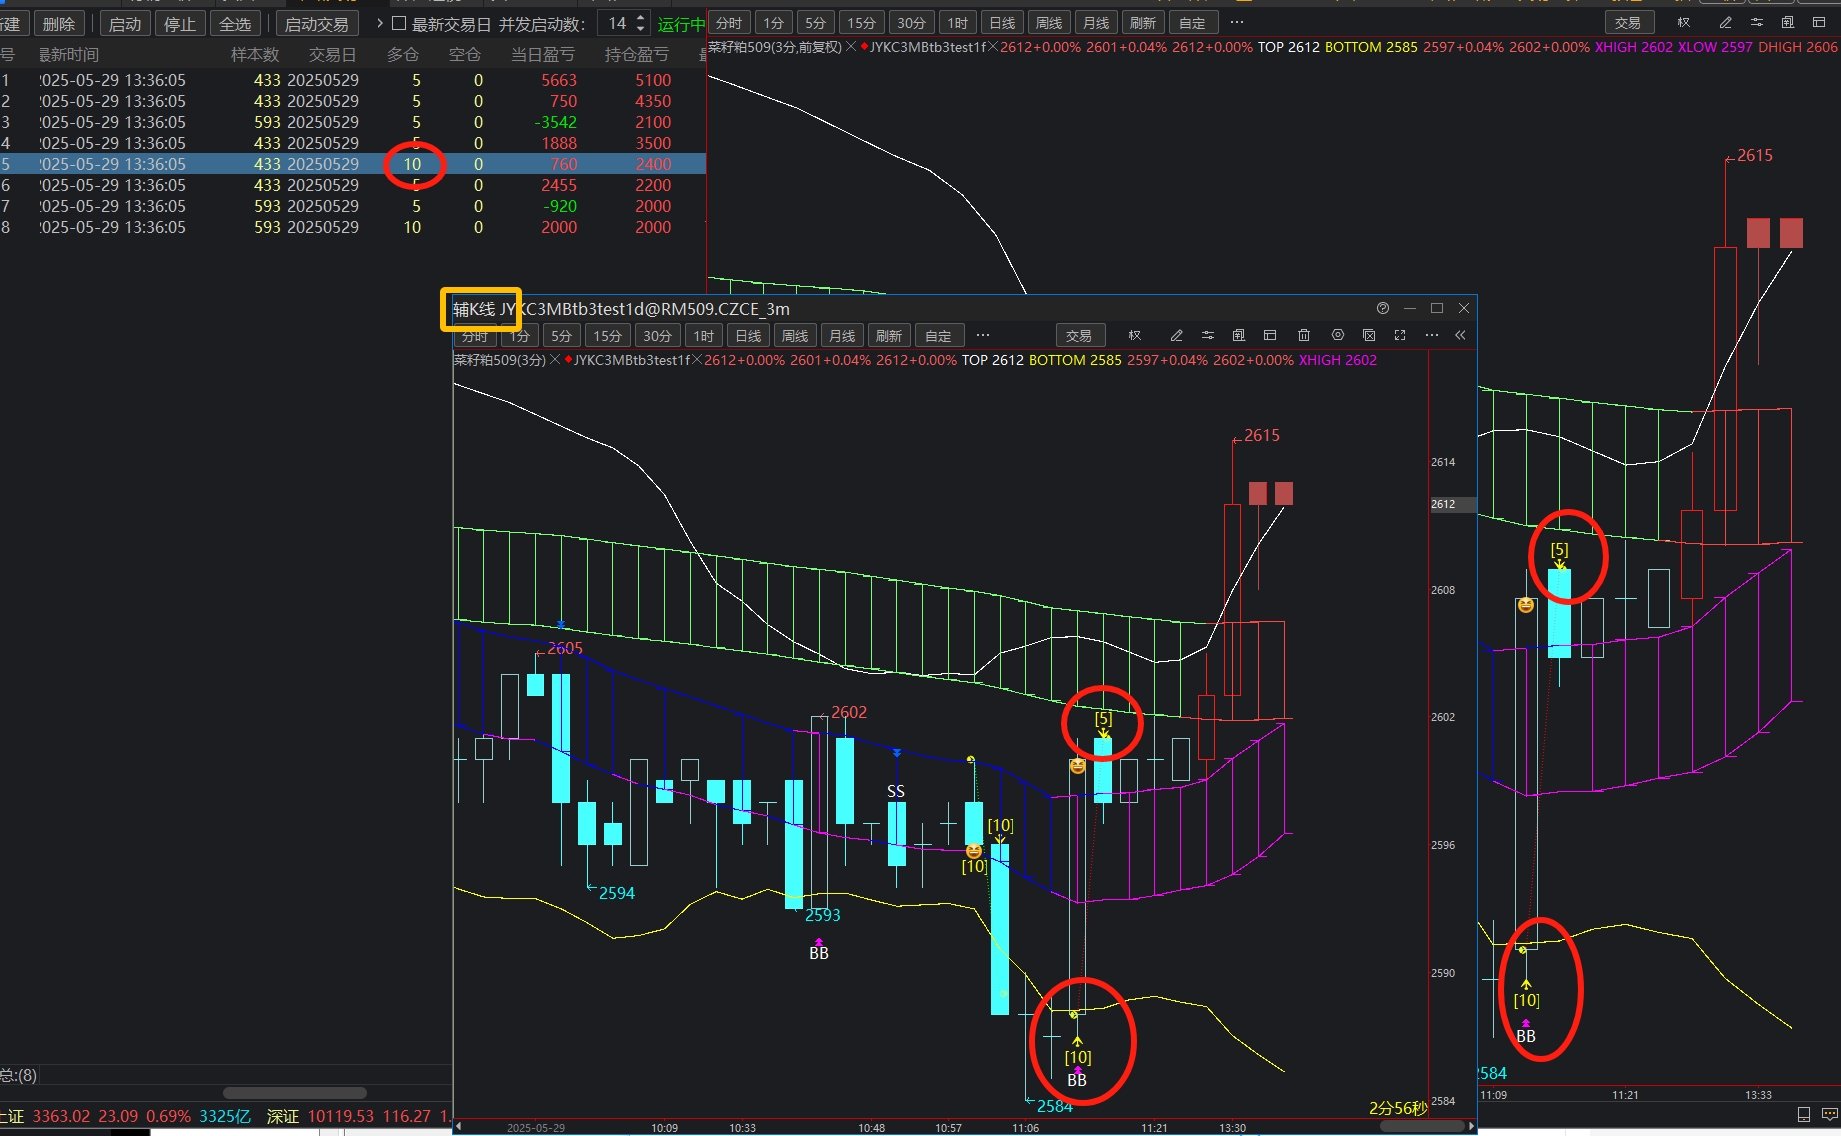The height and width of the screenshot is (1136, 1841).
Task: Click the layout panel icon in main chart toolbar
Action: tap(1819, 22)
